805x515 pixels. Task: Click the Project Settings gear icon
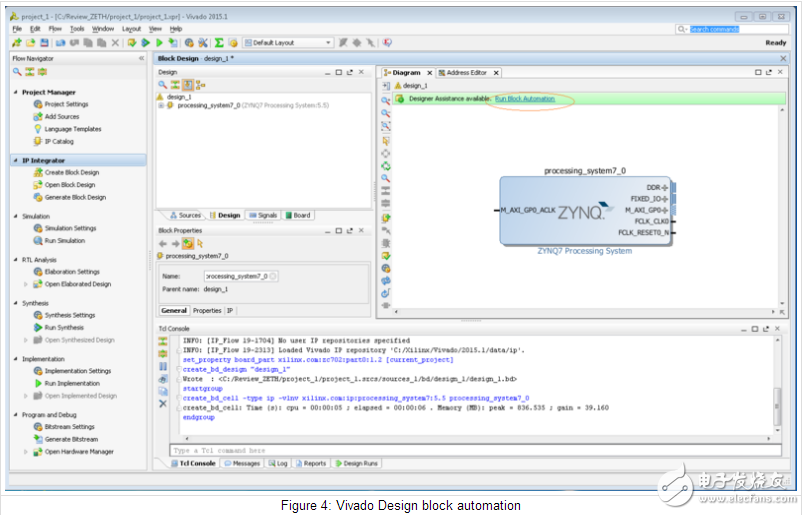(37, 104)
